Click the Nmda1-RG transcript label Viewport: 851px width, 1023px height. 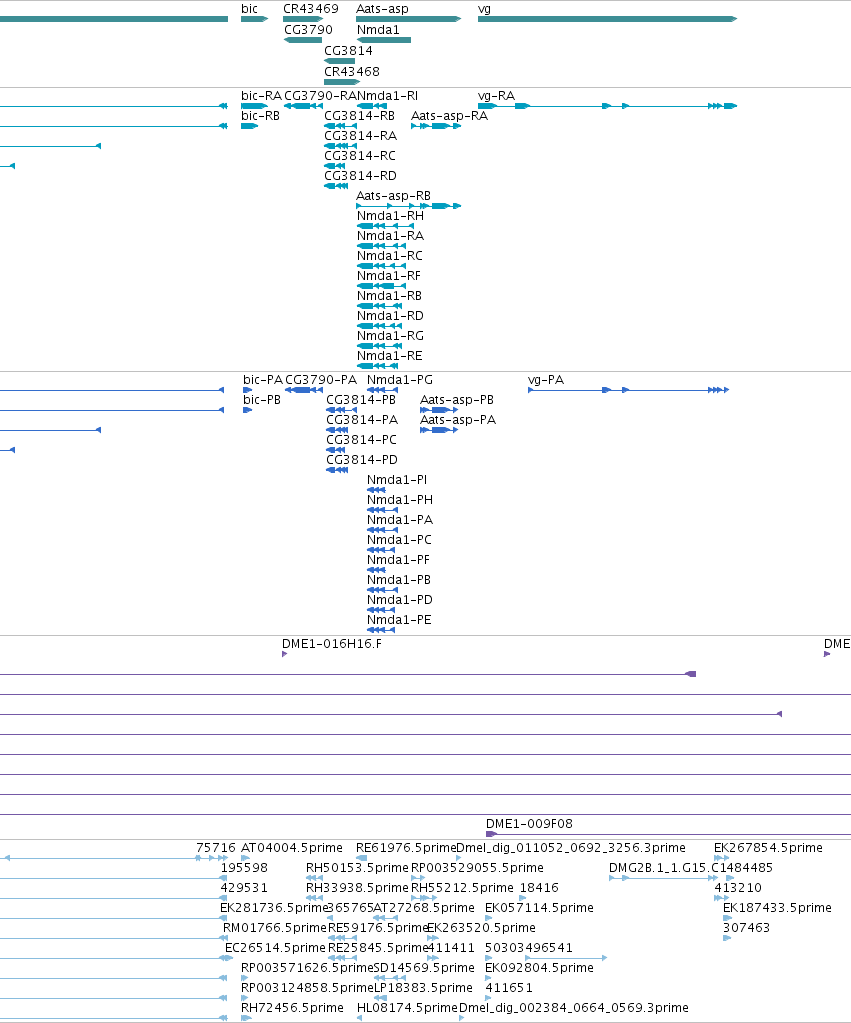pos(390,335)
